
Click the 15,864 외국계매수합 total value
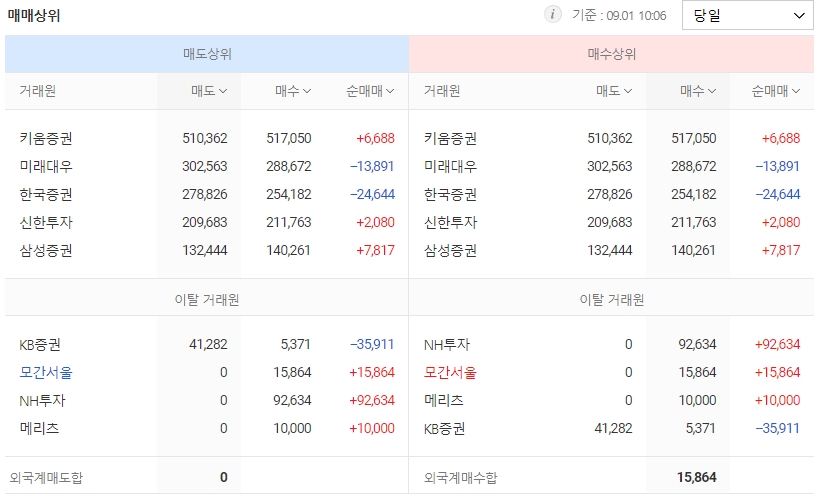pyautogui.click(x=697, y=477)
